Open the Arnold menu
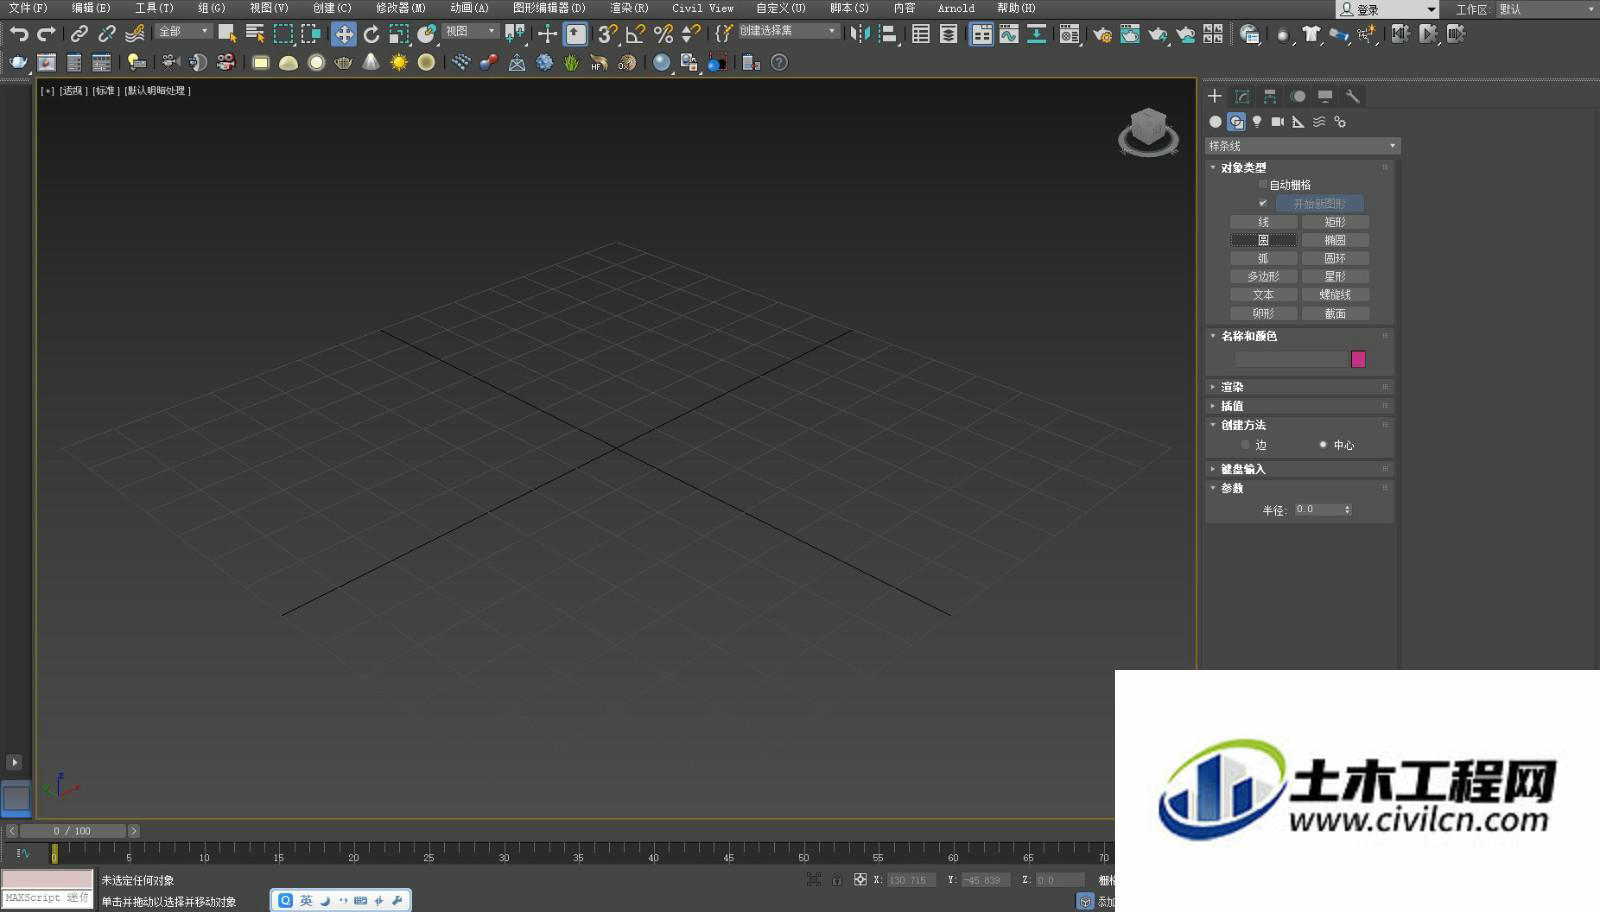 click(x=956, y=8)
